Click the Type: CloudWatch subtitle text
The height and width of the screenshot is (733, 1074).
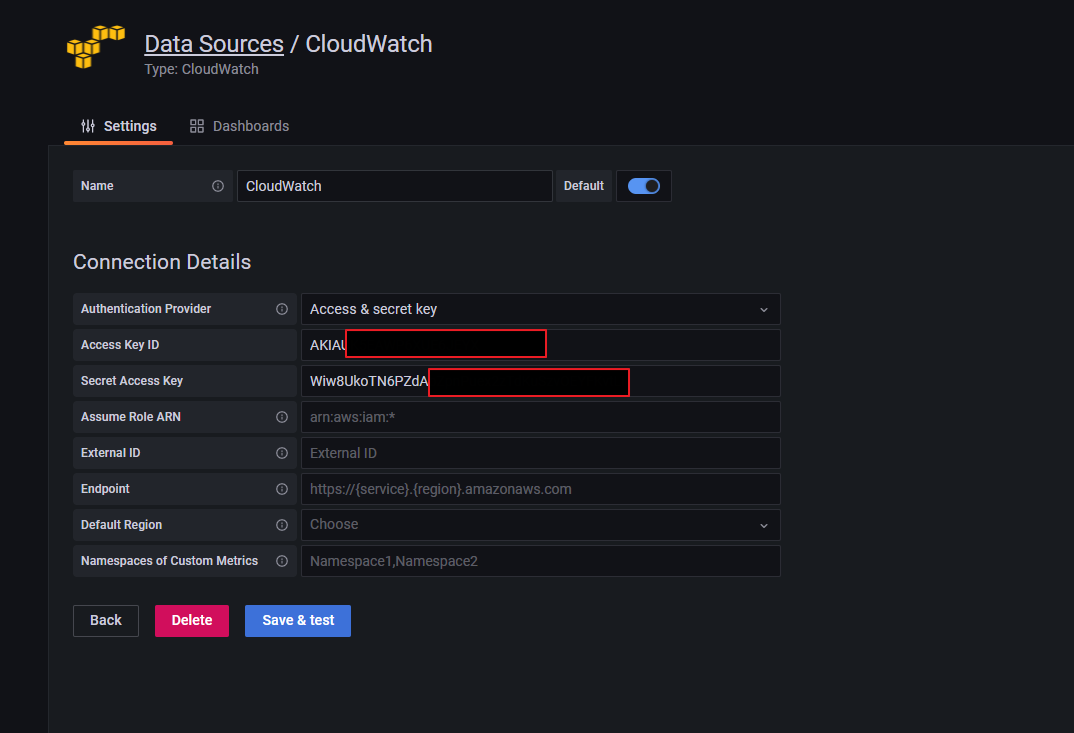[201, 69]
